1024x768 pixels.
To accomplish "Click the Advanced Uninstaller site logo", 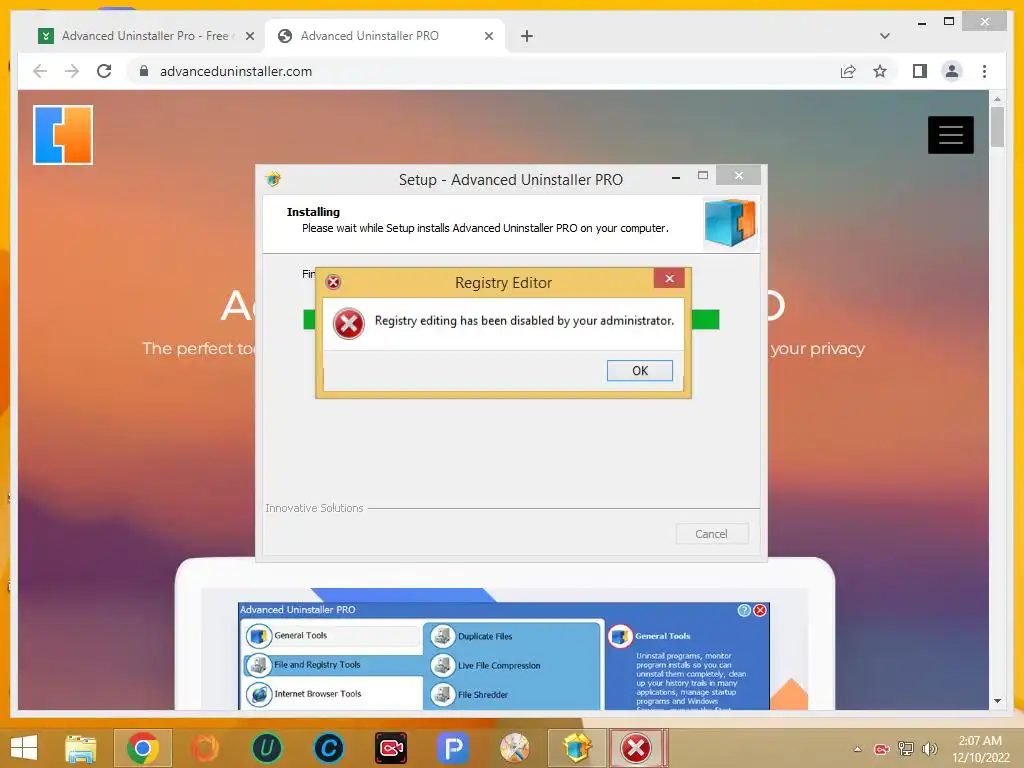I will pyautogui.click(x=63, y=135).
